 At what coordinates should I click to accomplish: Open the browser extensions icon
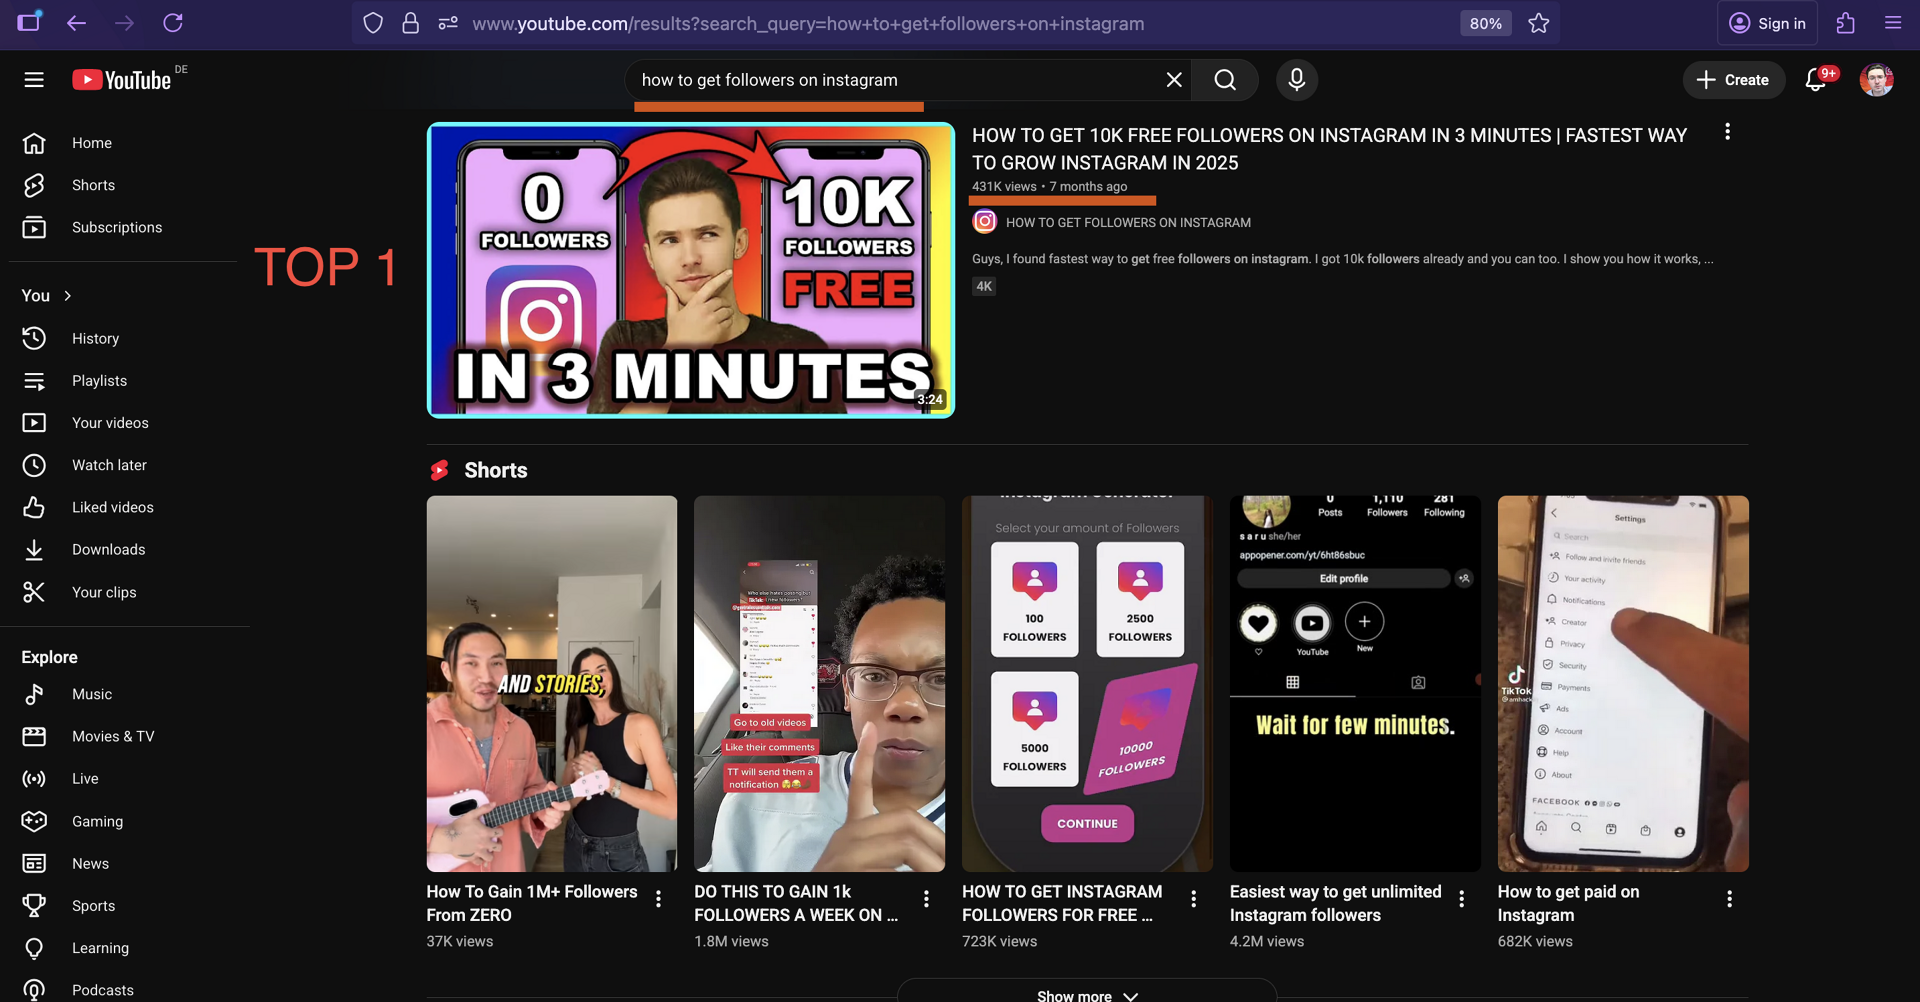pyautogui.click(x=1846, y=23)
